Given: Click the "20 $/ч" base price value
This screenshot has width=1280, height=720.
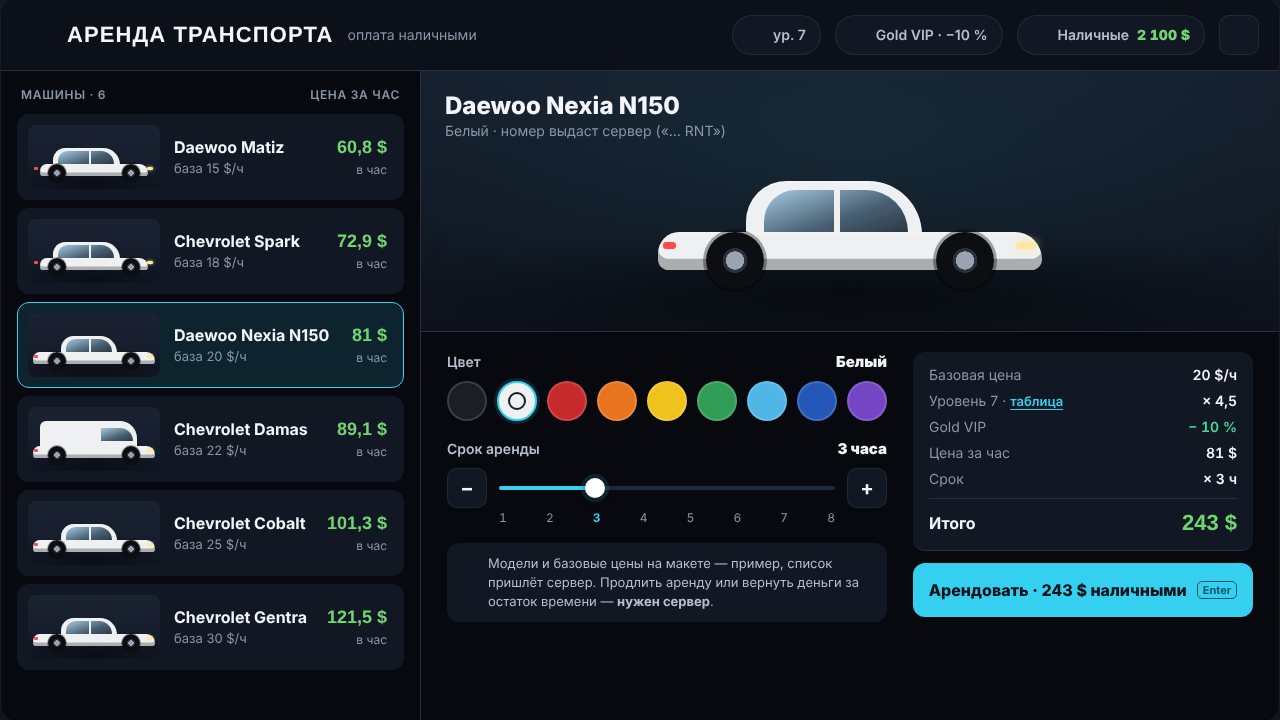Looking at the screenshot, I should [x=1215, y=375].
